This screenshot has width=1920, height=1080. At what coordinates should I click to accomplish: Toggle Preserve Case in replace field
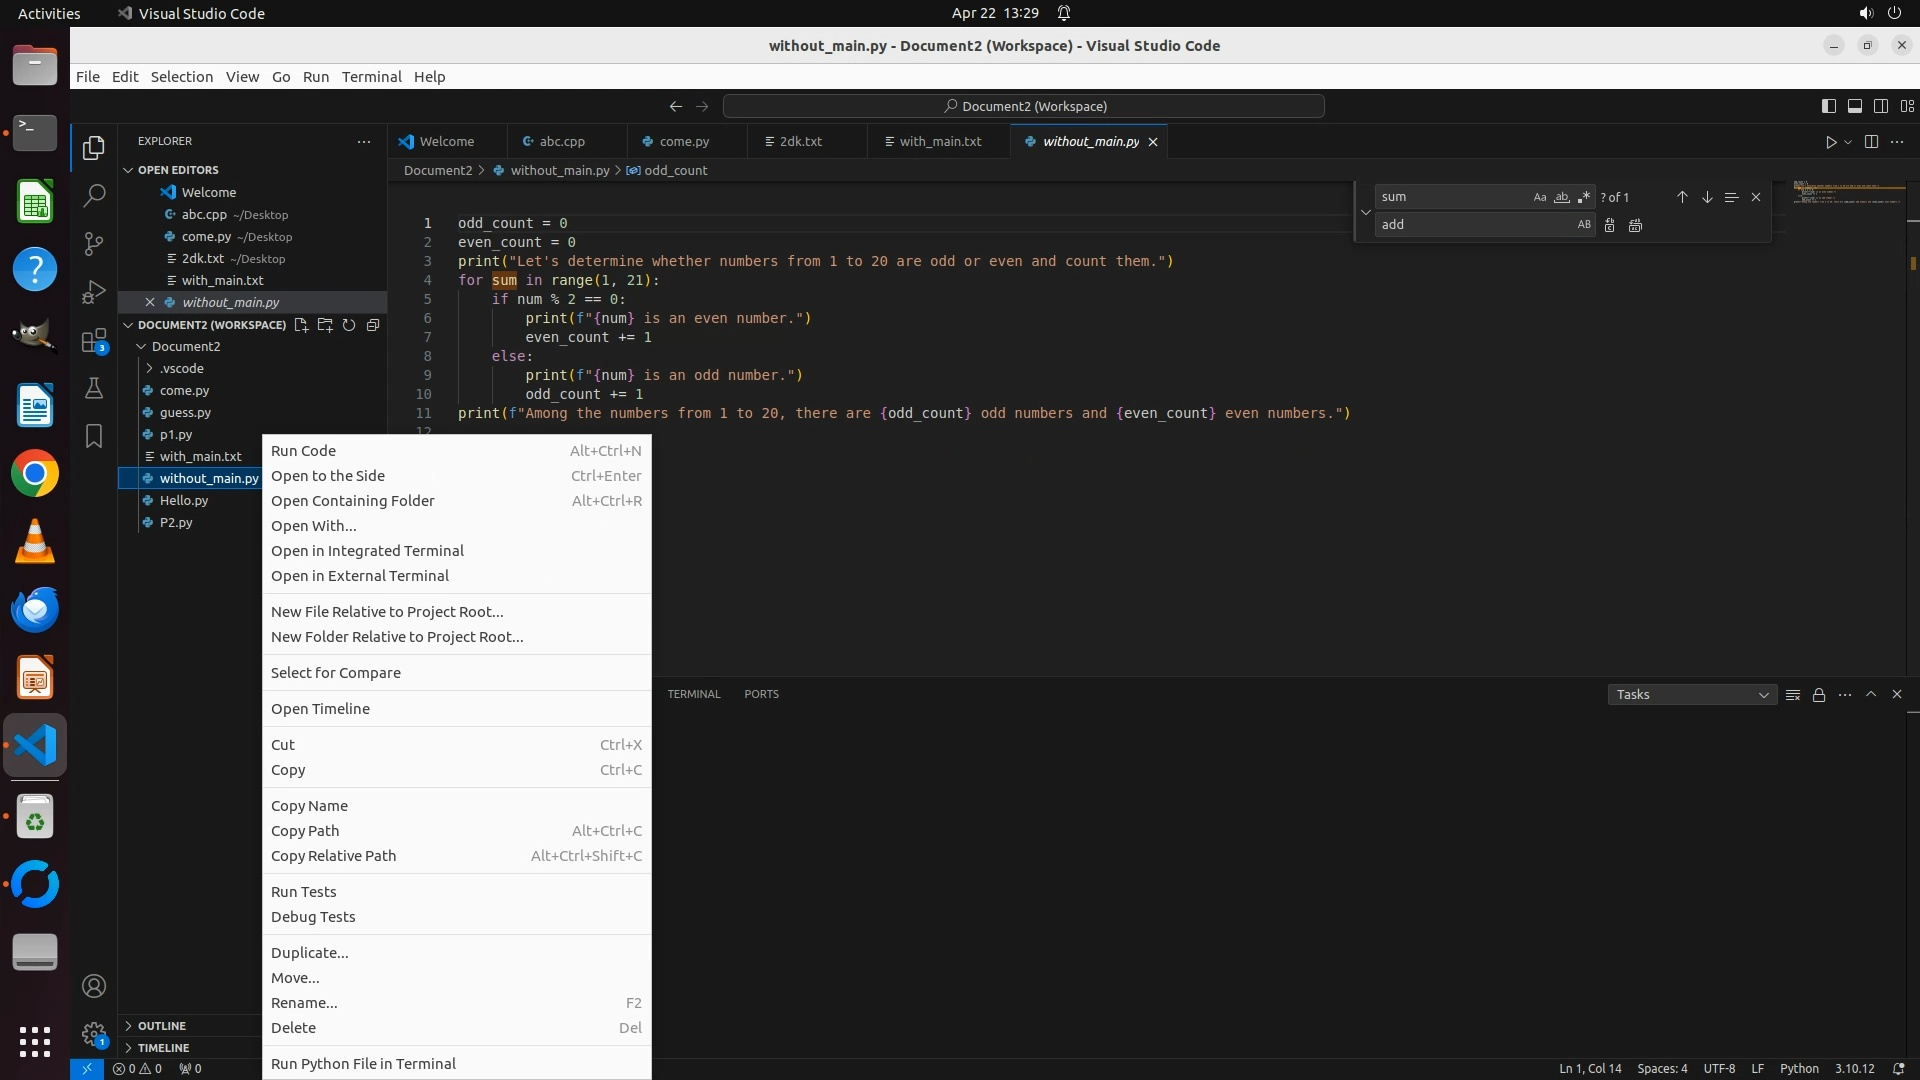[x=1583, y=225]
